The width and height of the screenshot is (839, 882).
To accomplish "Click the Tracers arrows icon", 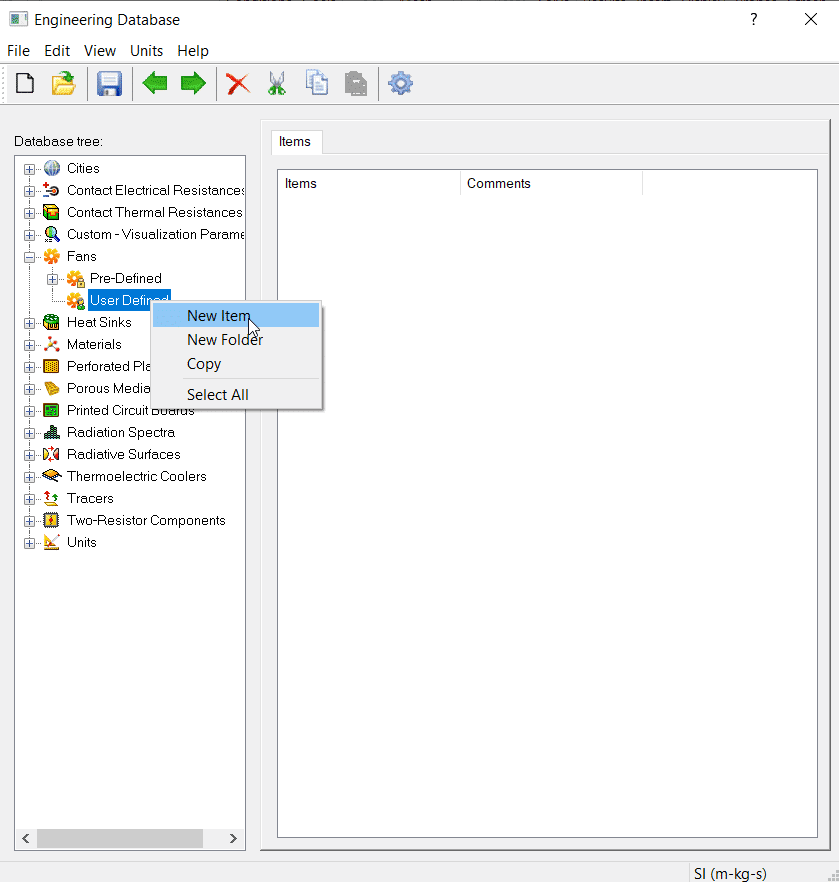I will (51, 498).
